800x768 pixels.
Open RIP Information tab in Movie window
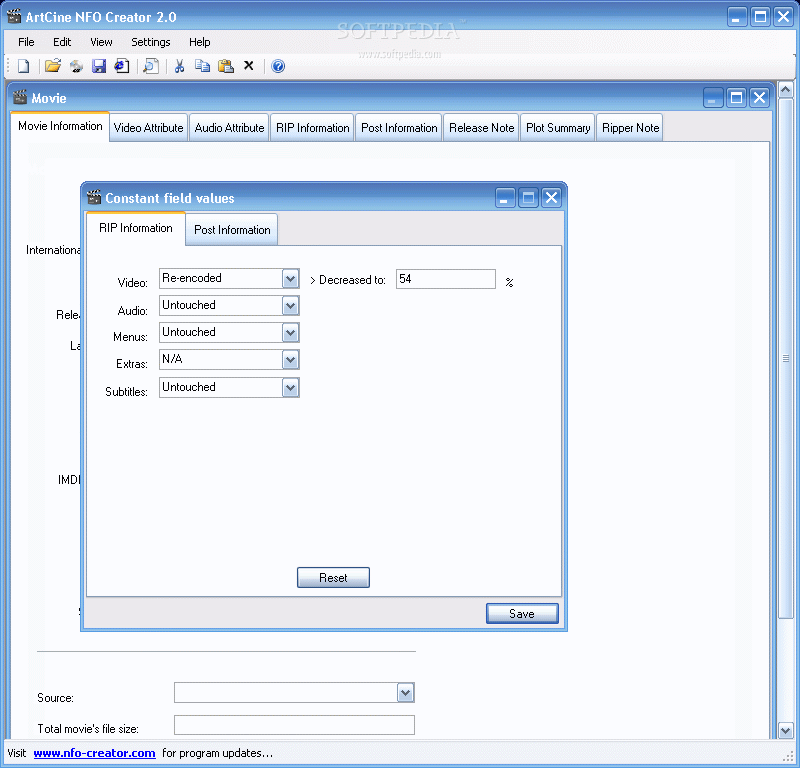point(313,128)
